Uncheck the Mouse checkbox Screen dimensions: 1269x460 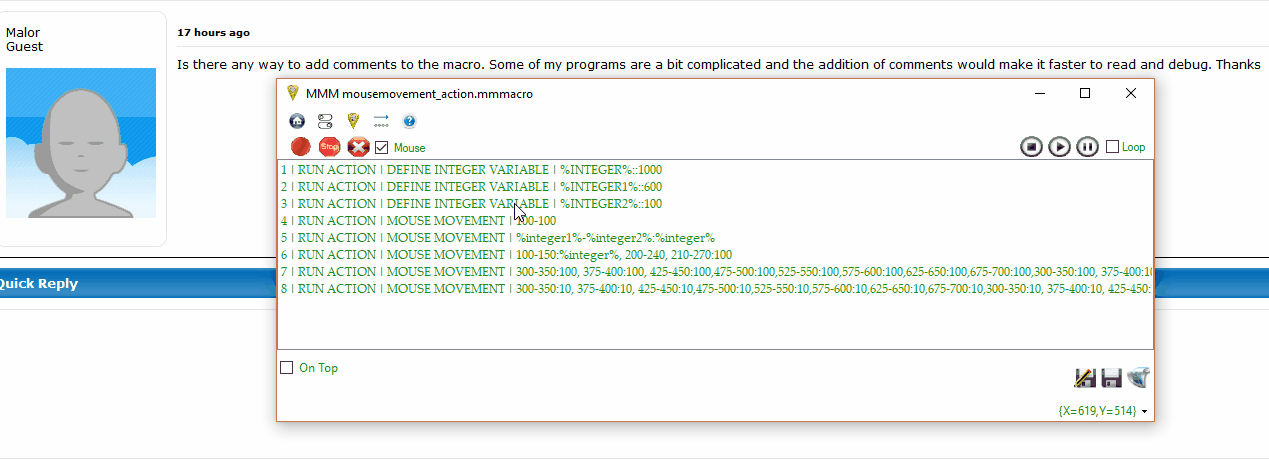pyautogui.click(x=382, y=148)
